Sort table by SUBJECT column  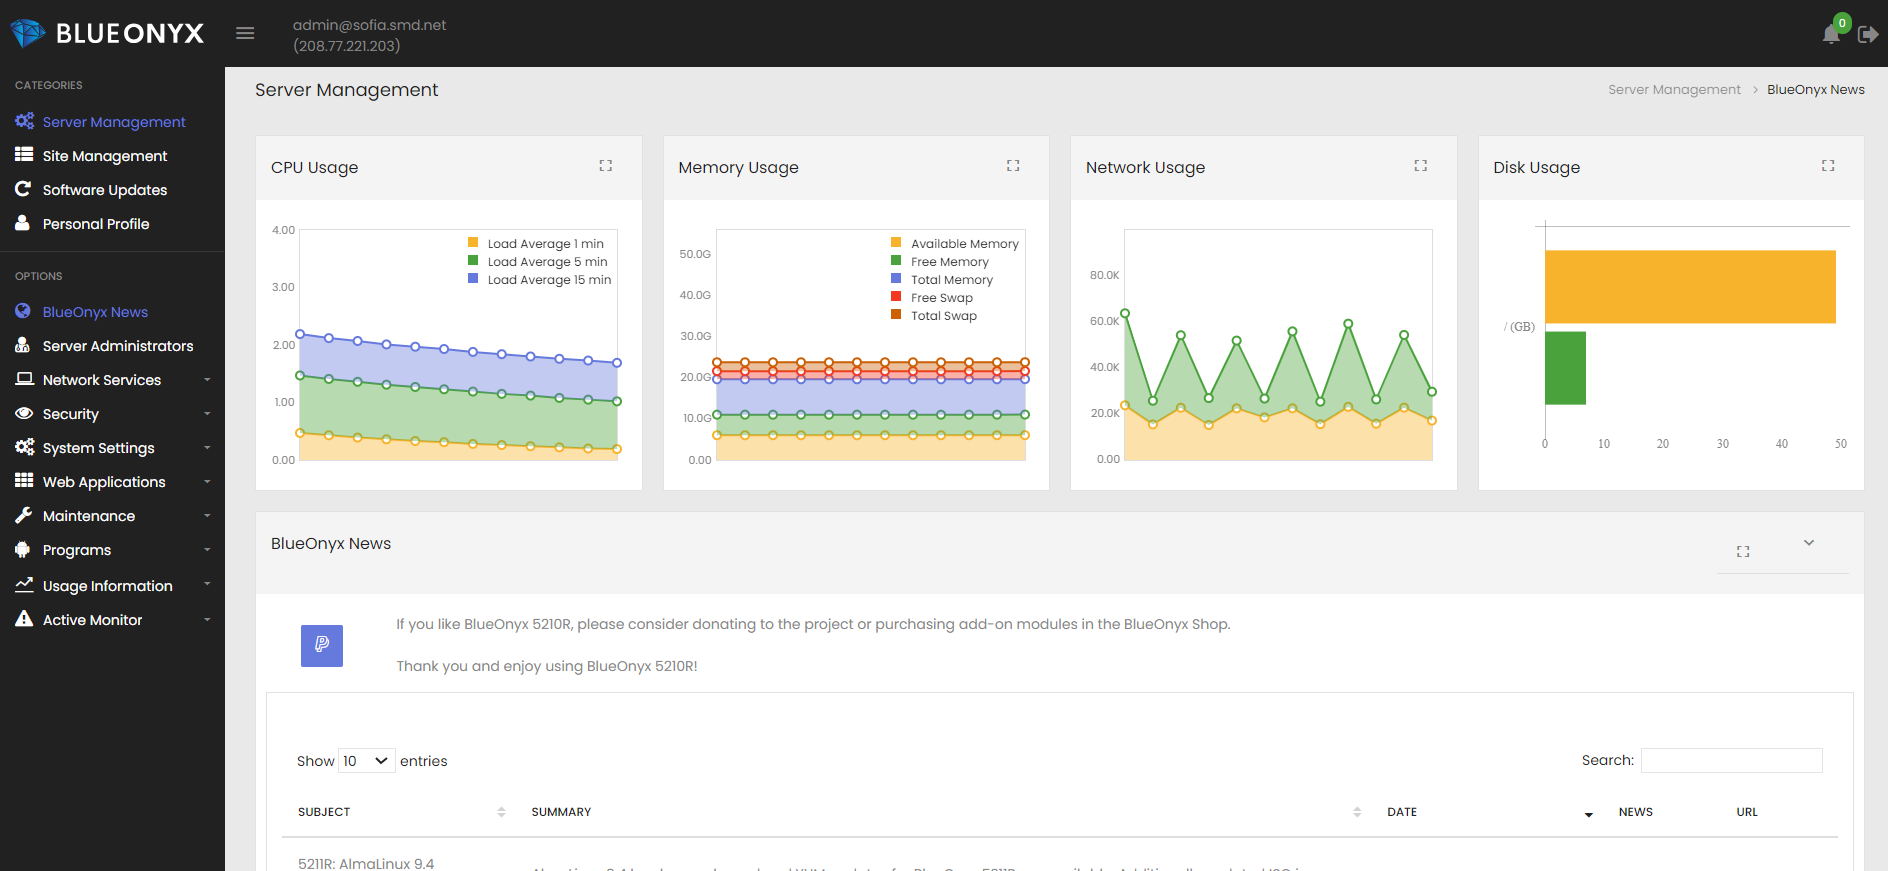401,812
